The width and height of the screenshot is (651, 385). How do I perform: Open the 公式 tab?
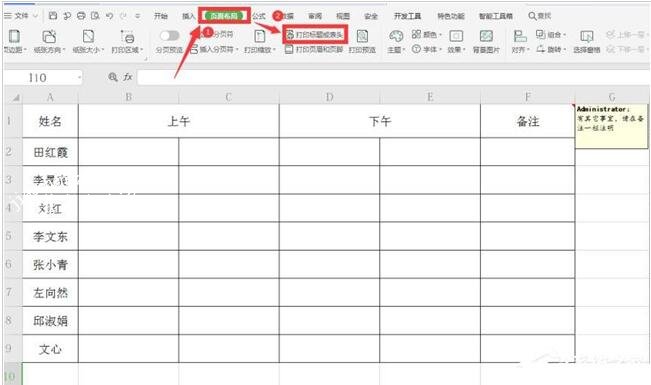(x=259, y=16)
